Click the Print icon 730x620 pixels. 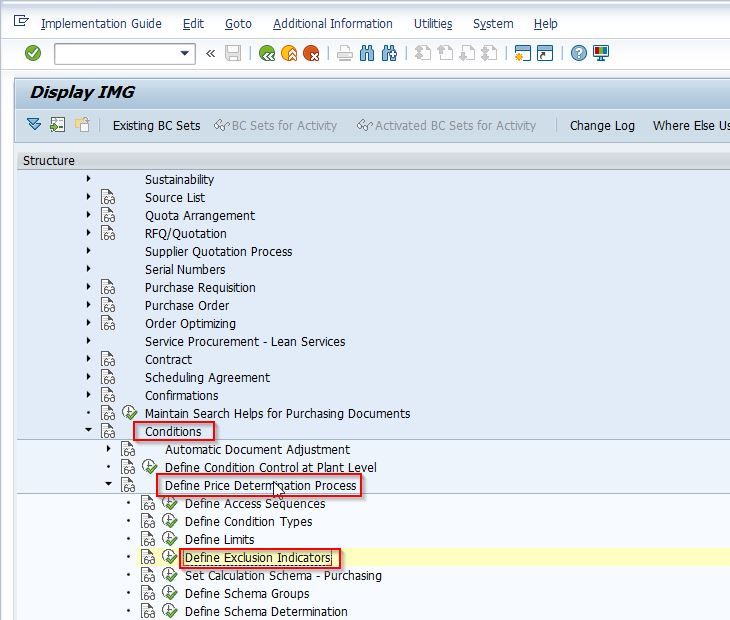click(345, 54)
